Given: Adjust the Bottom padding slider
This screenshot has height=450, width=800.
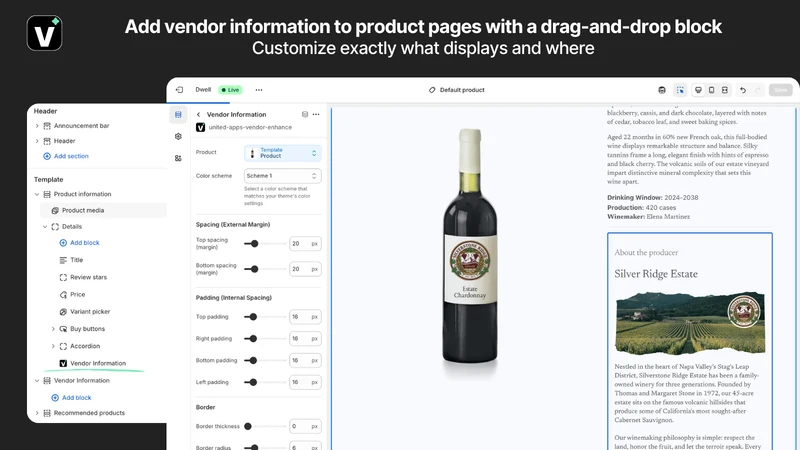Looking at the screenshot, I should pyautogui.click(x=253, y=361).
